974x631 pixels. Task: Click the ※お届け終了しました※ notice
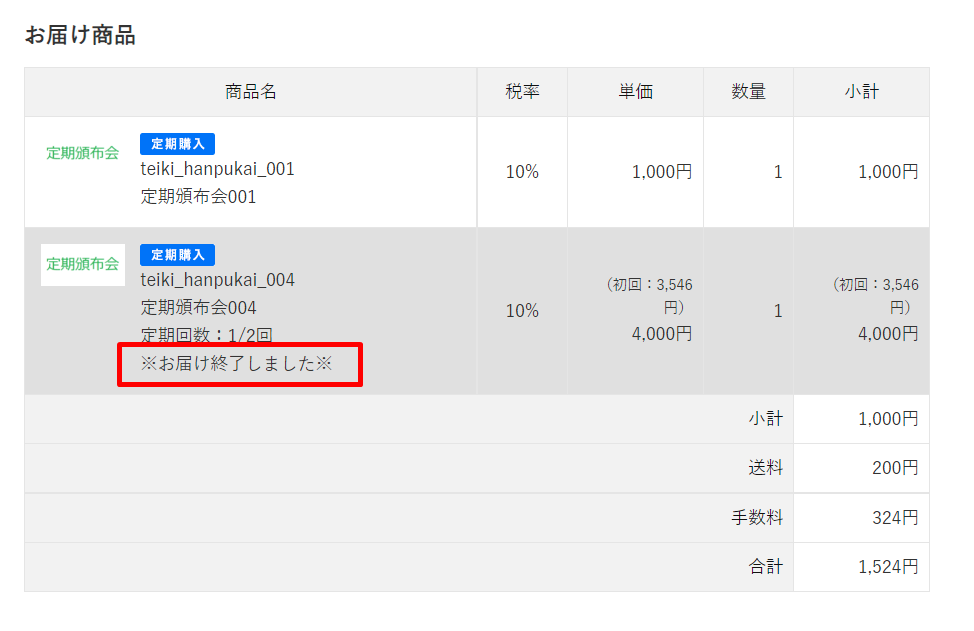235,364
